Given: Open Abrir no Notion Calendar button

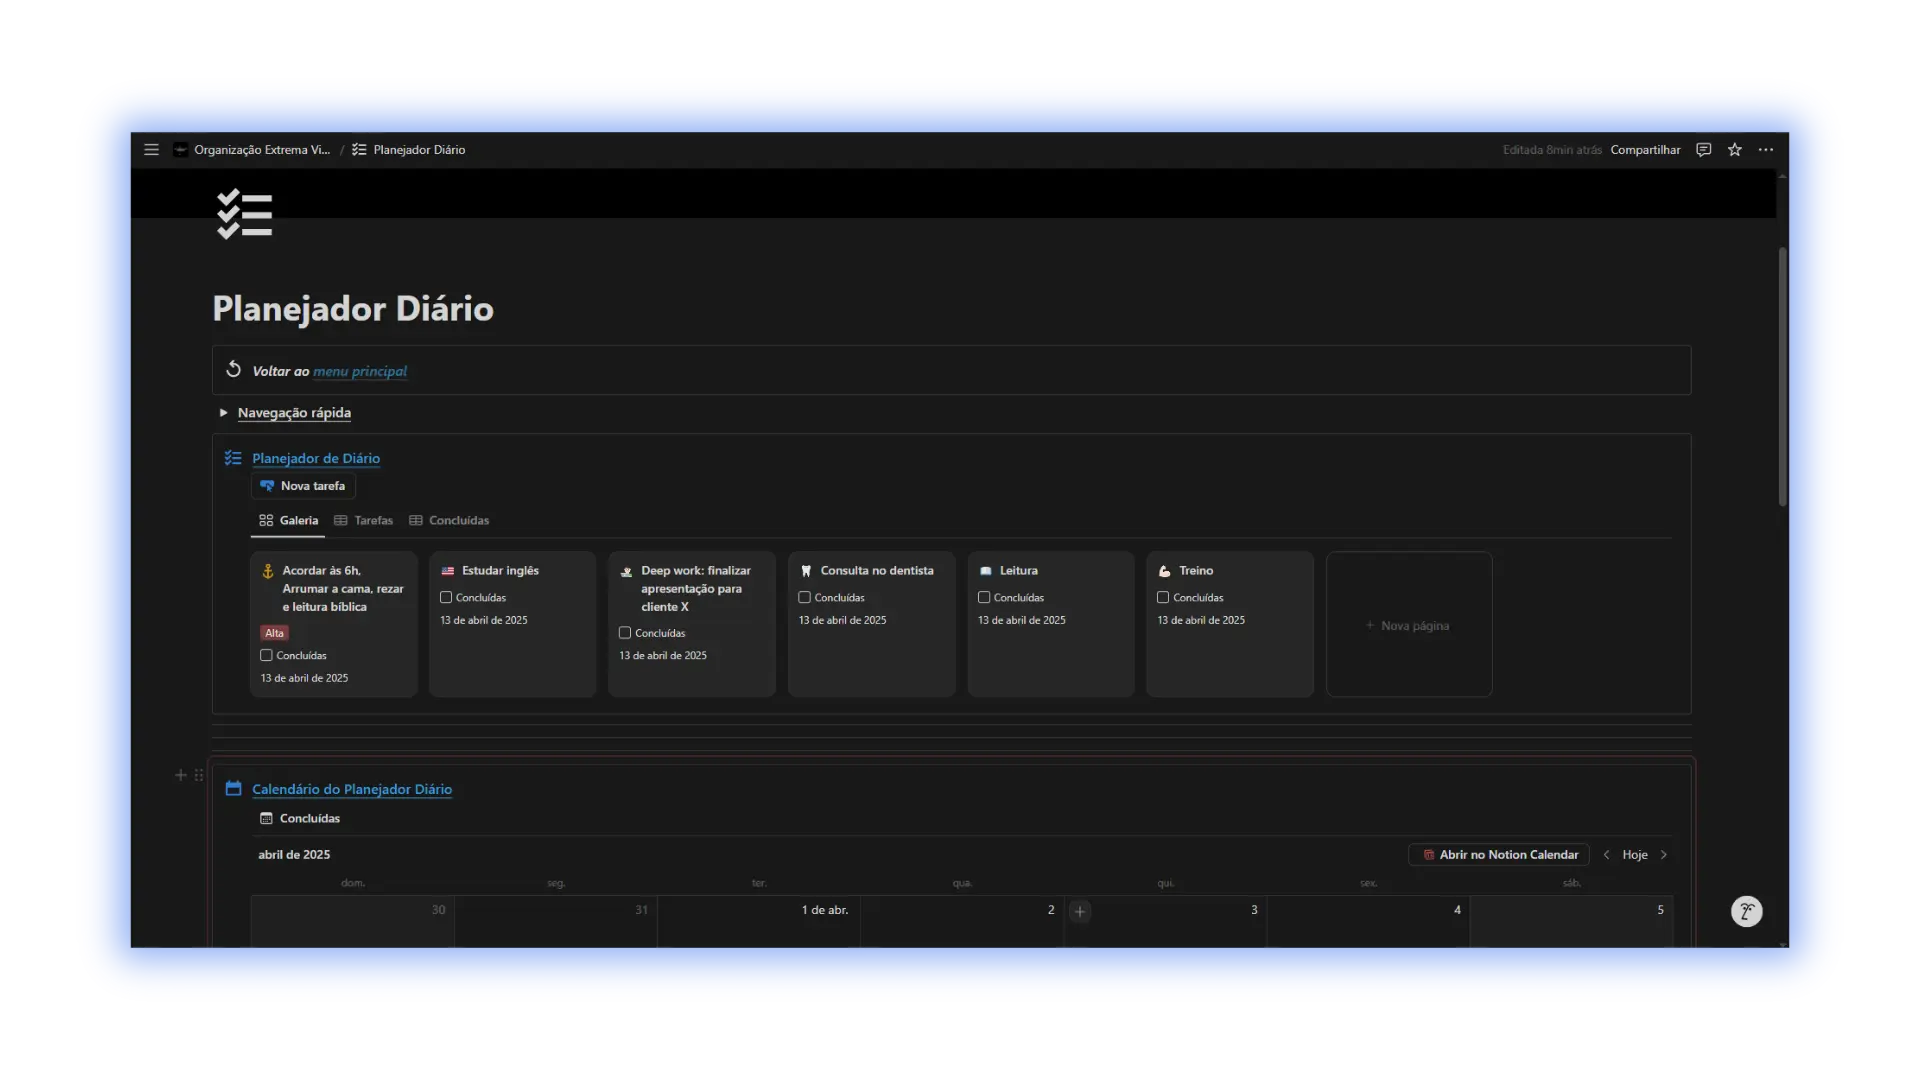Looking at the screenshot, I should point(1499,855).
